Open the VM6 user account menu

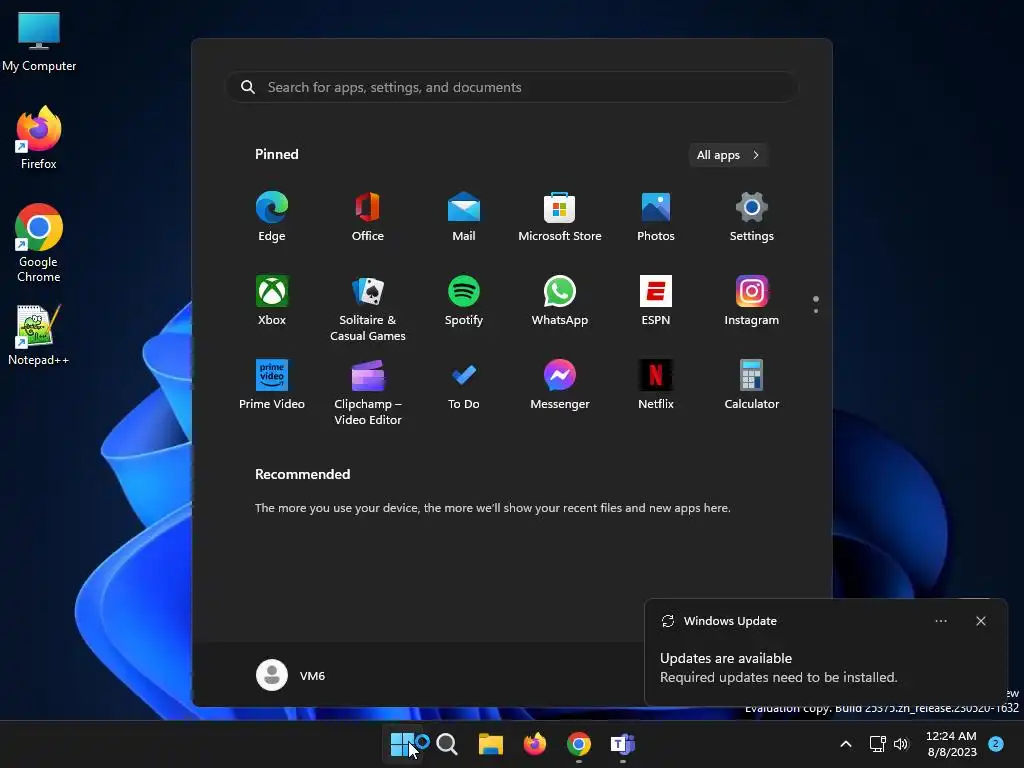tap(291, 675)
